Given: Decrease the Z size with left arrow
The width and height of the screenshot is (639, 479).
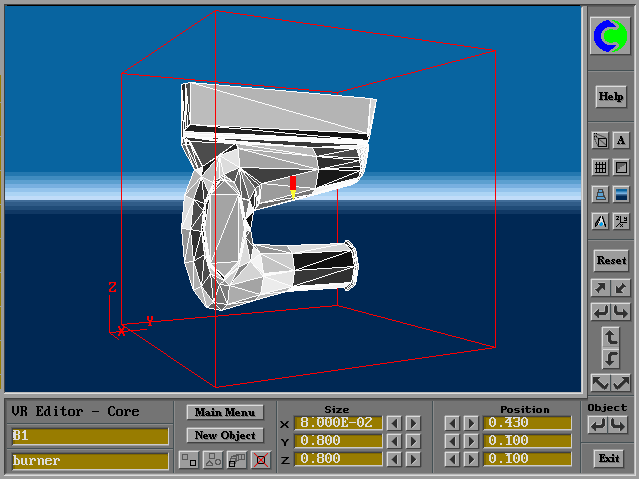Looking at the screenshot, I should [x=395, y=459].
